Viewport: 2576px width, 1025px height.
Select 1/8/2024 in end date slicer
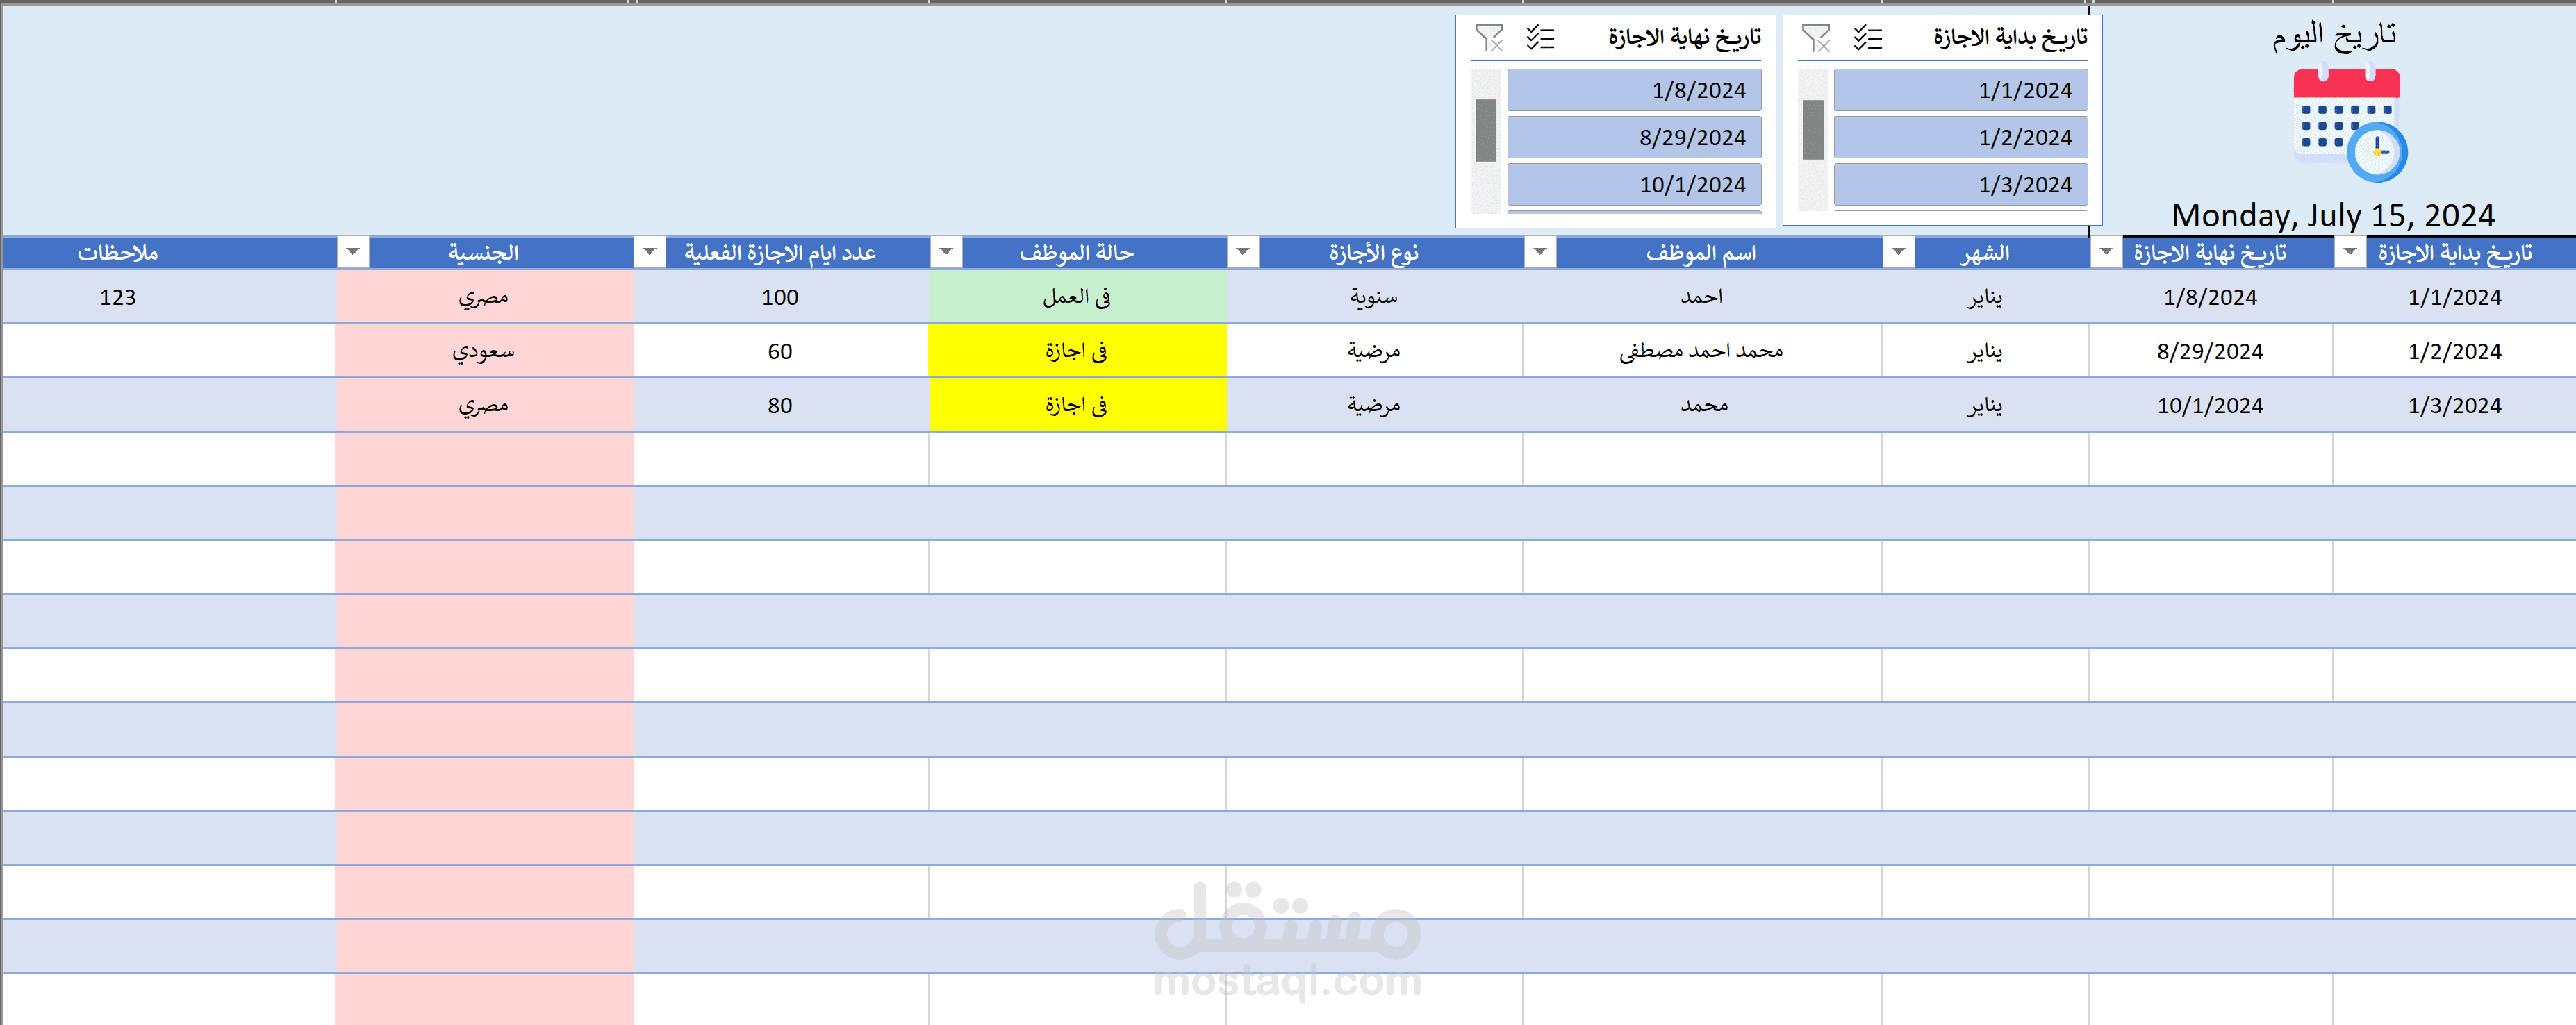tap(1633, 90)
